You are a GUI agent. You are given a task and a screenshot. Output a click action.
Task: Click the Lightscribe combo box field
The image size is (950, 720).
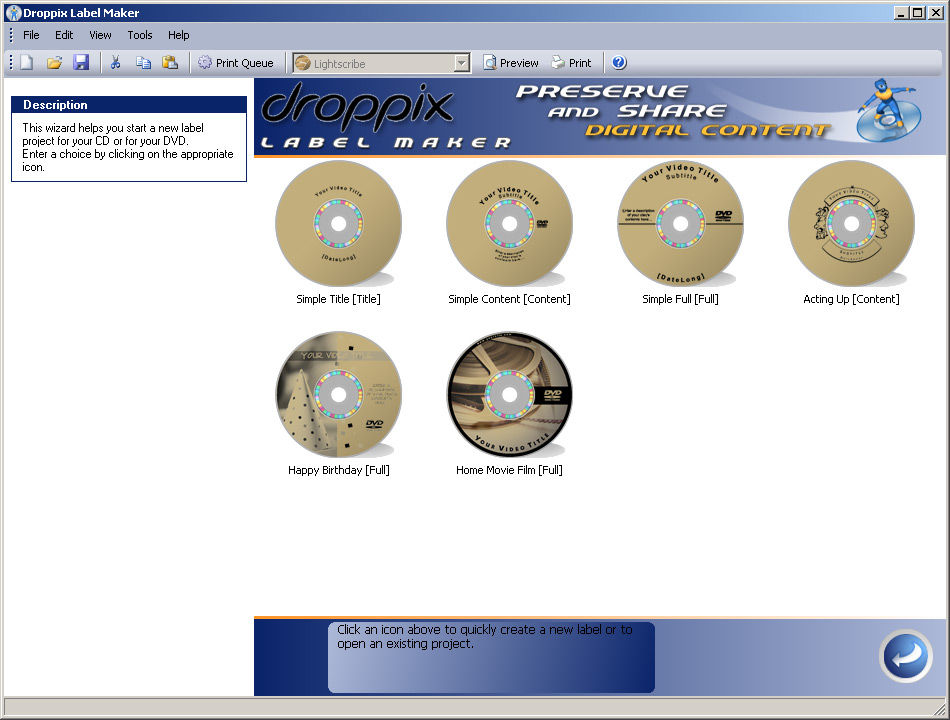click(381, 63)
